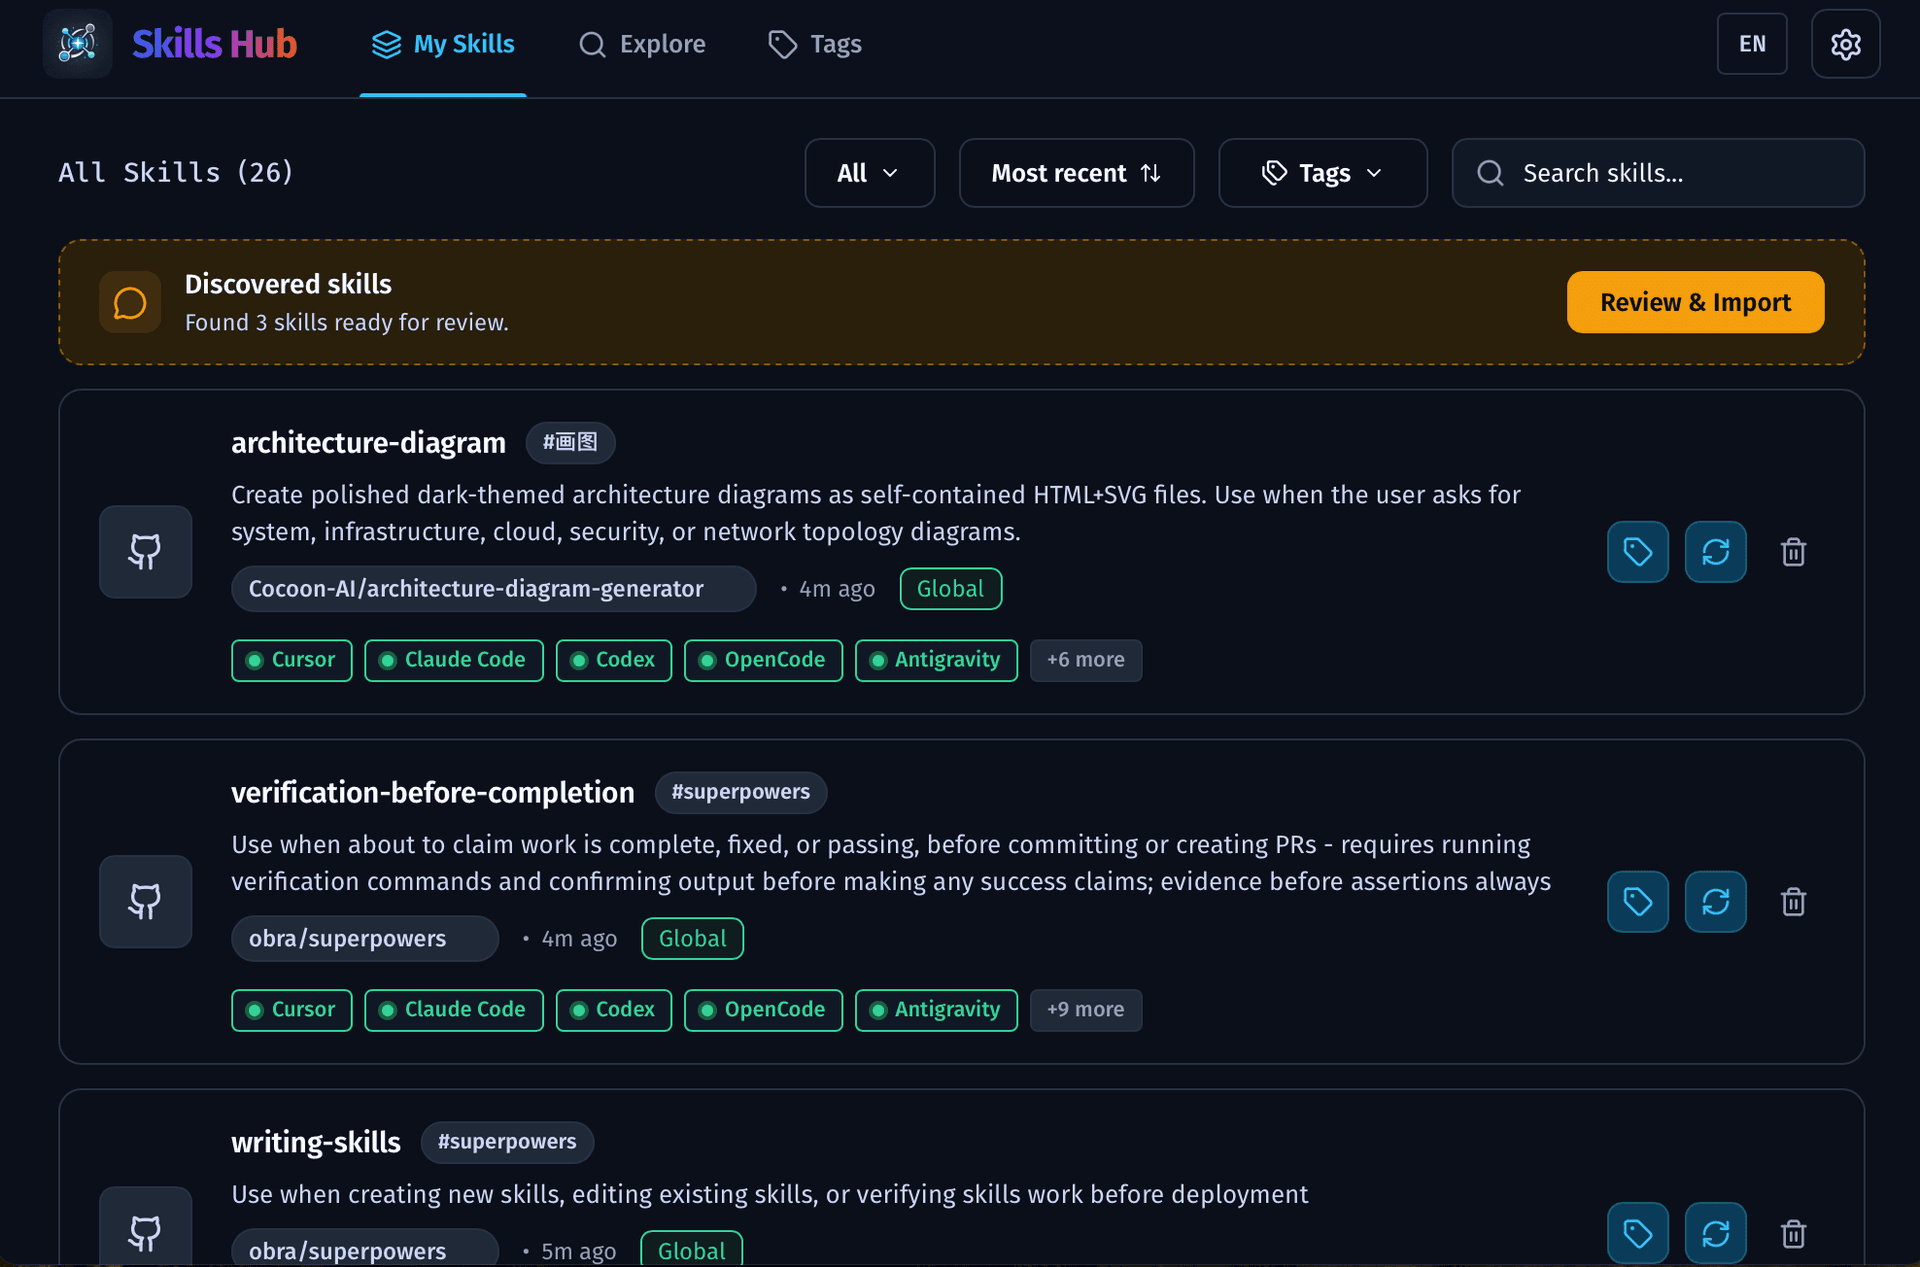This screenshot has width=1920, height=1267.
Task: Click the '4m ago' timestamp on architecture-diagram
Action: pos(837,589)
